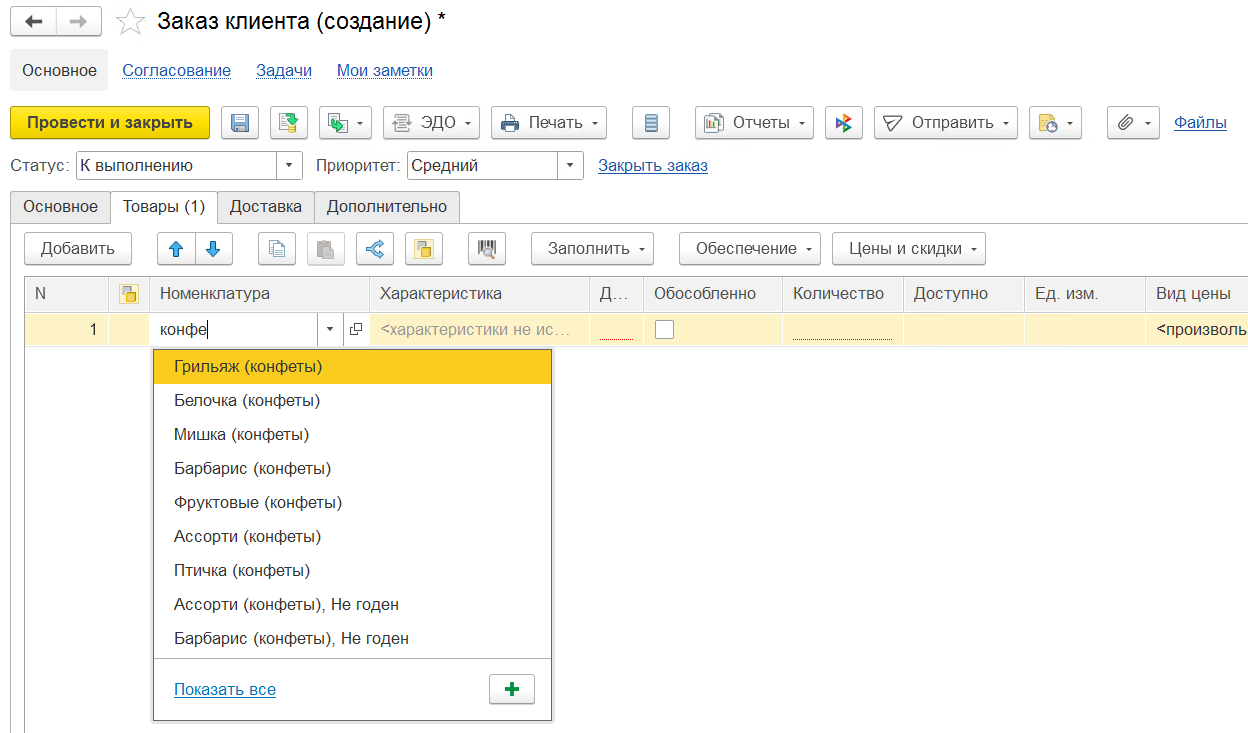Select Ассорти (конфеты), Не годен
Viewport: 1248px width, 733px height.
[352, 604]
